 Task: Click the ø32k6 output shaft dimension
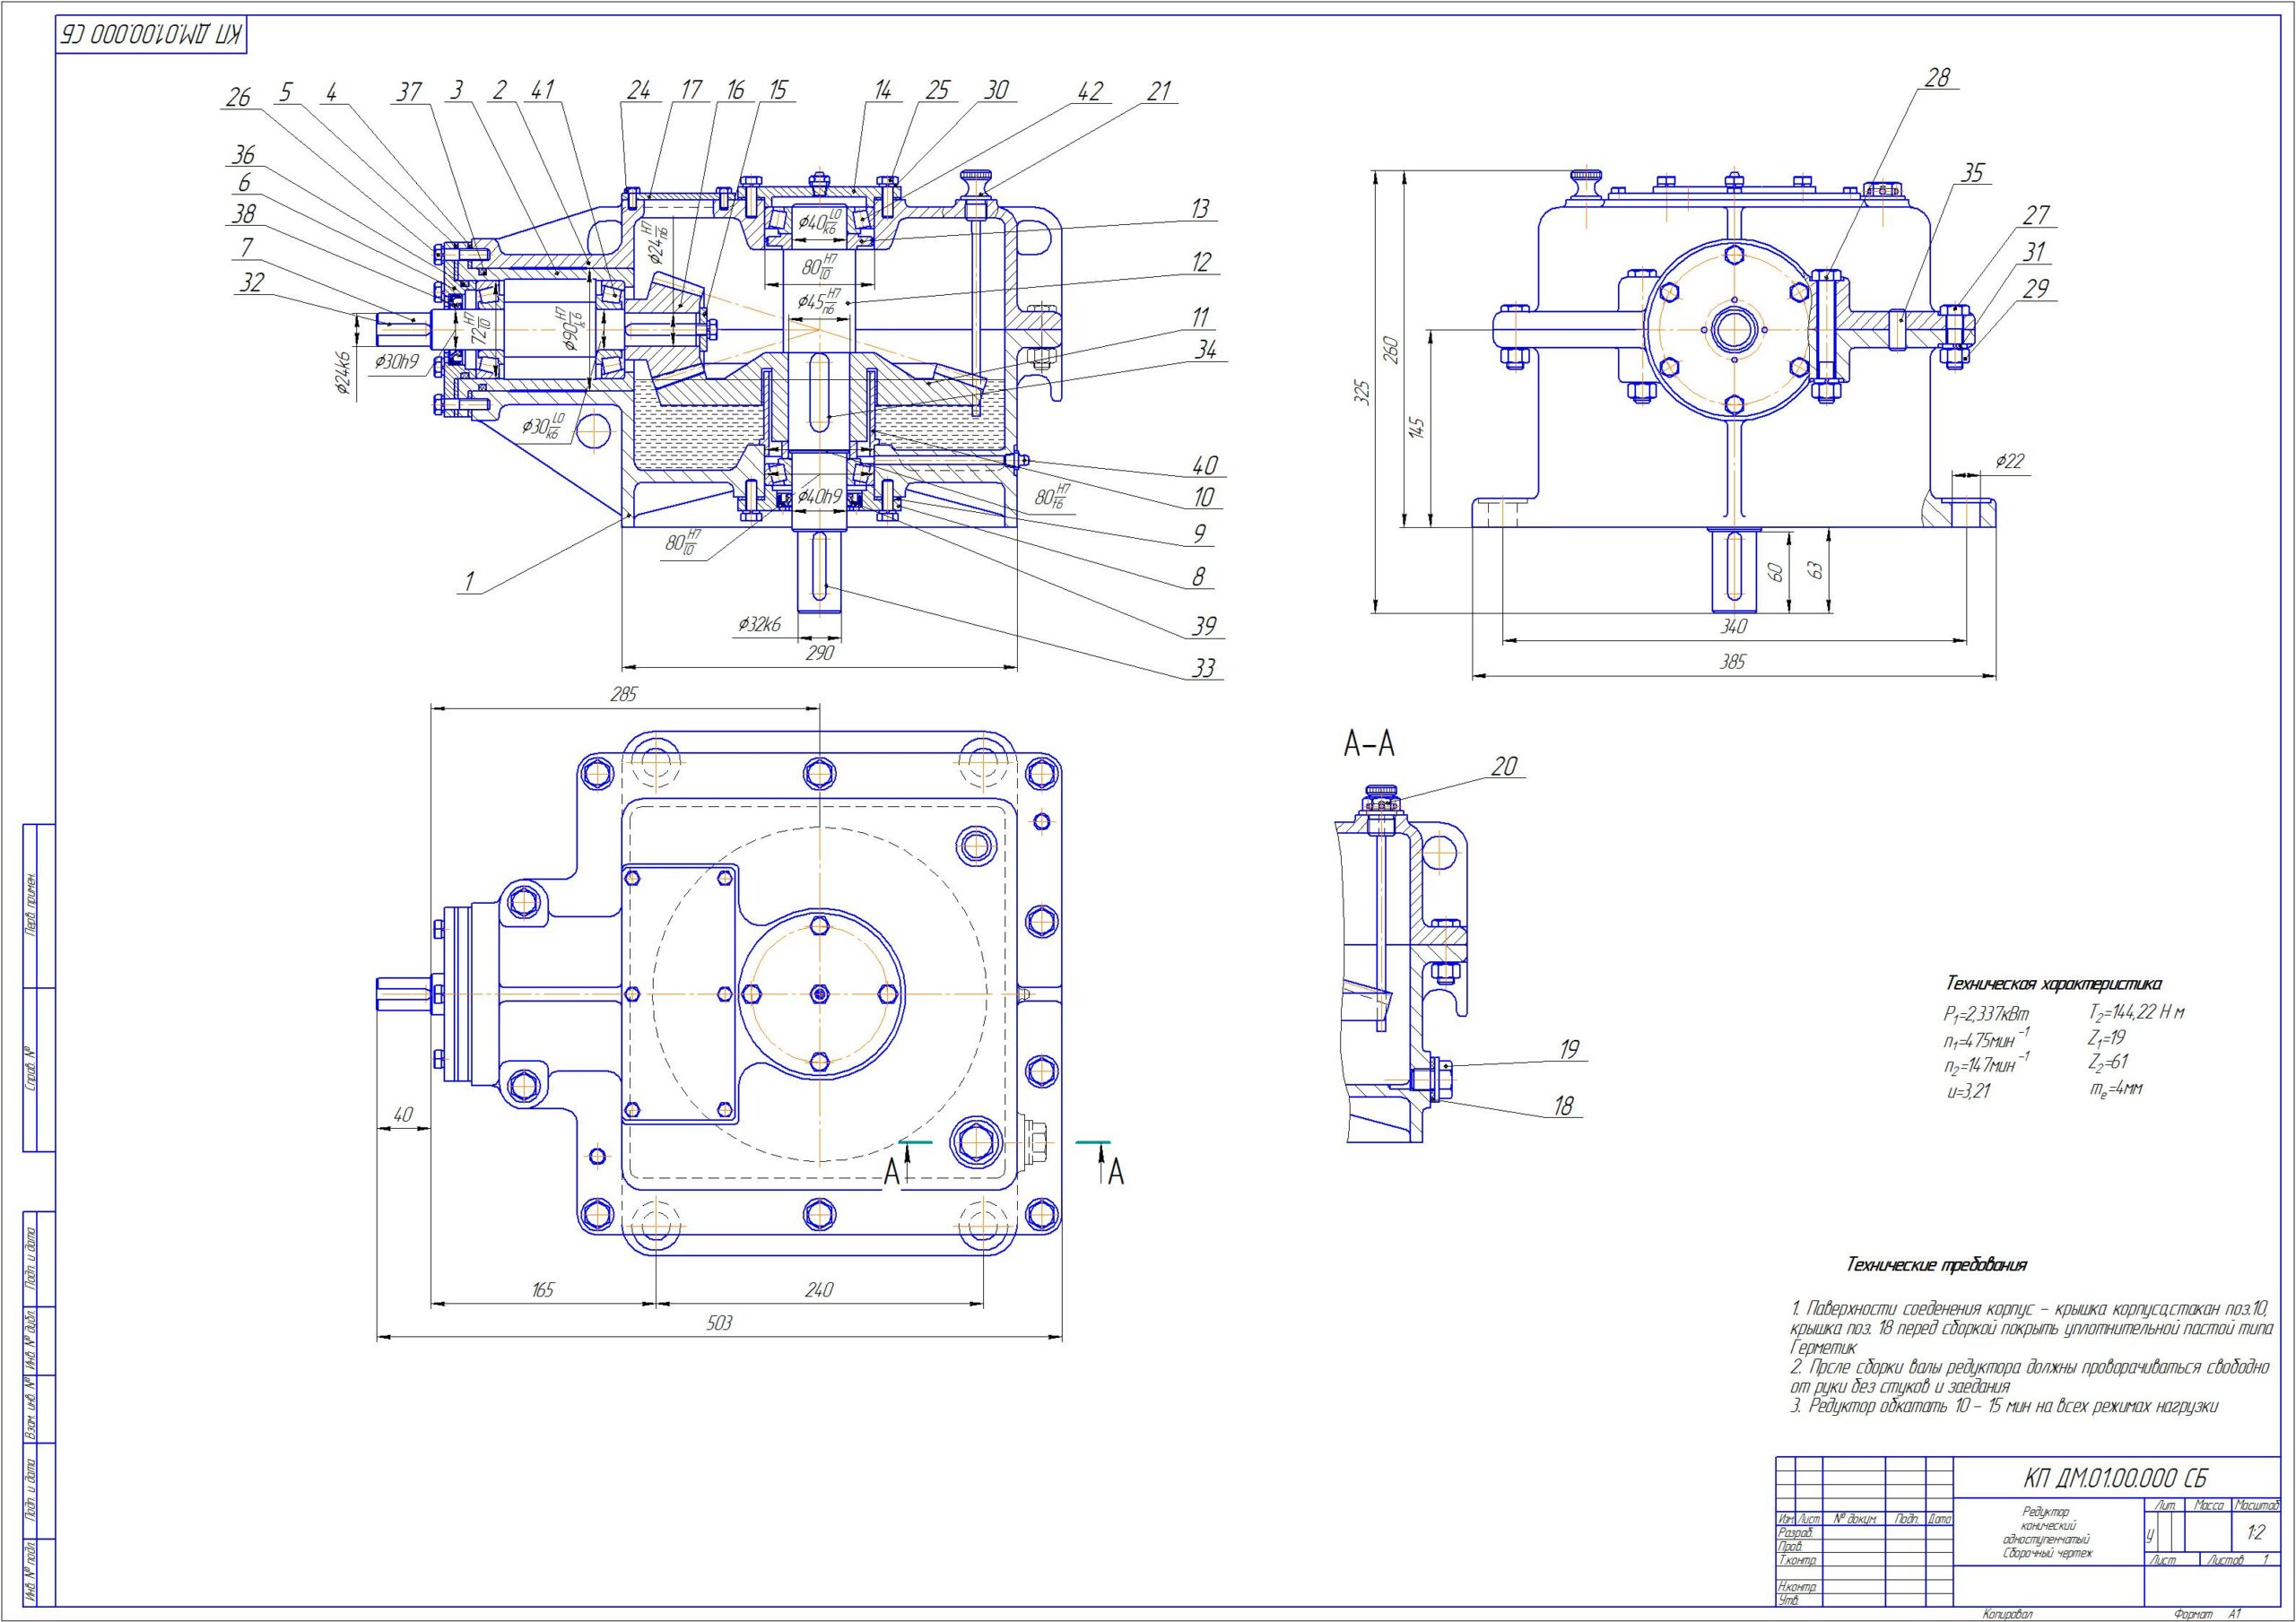tap(759, 624)
